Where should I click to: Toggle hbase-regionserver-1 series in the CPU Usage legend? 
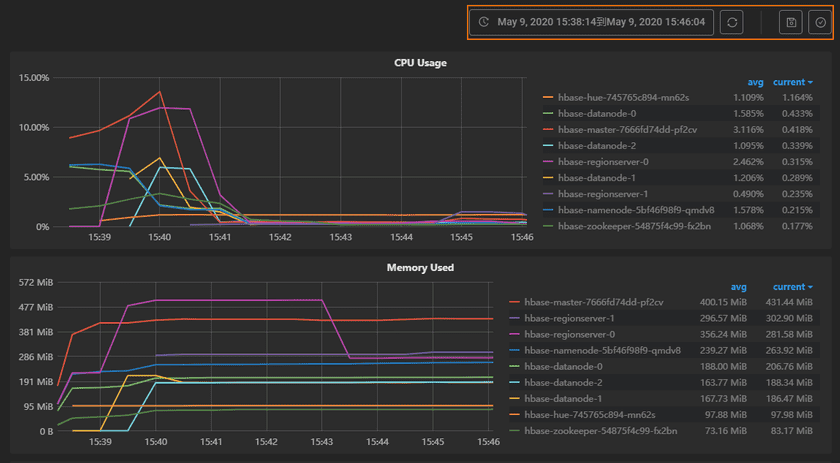click(x=602, y=193)
